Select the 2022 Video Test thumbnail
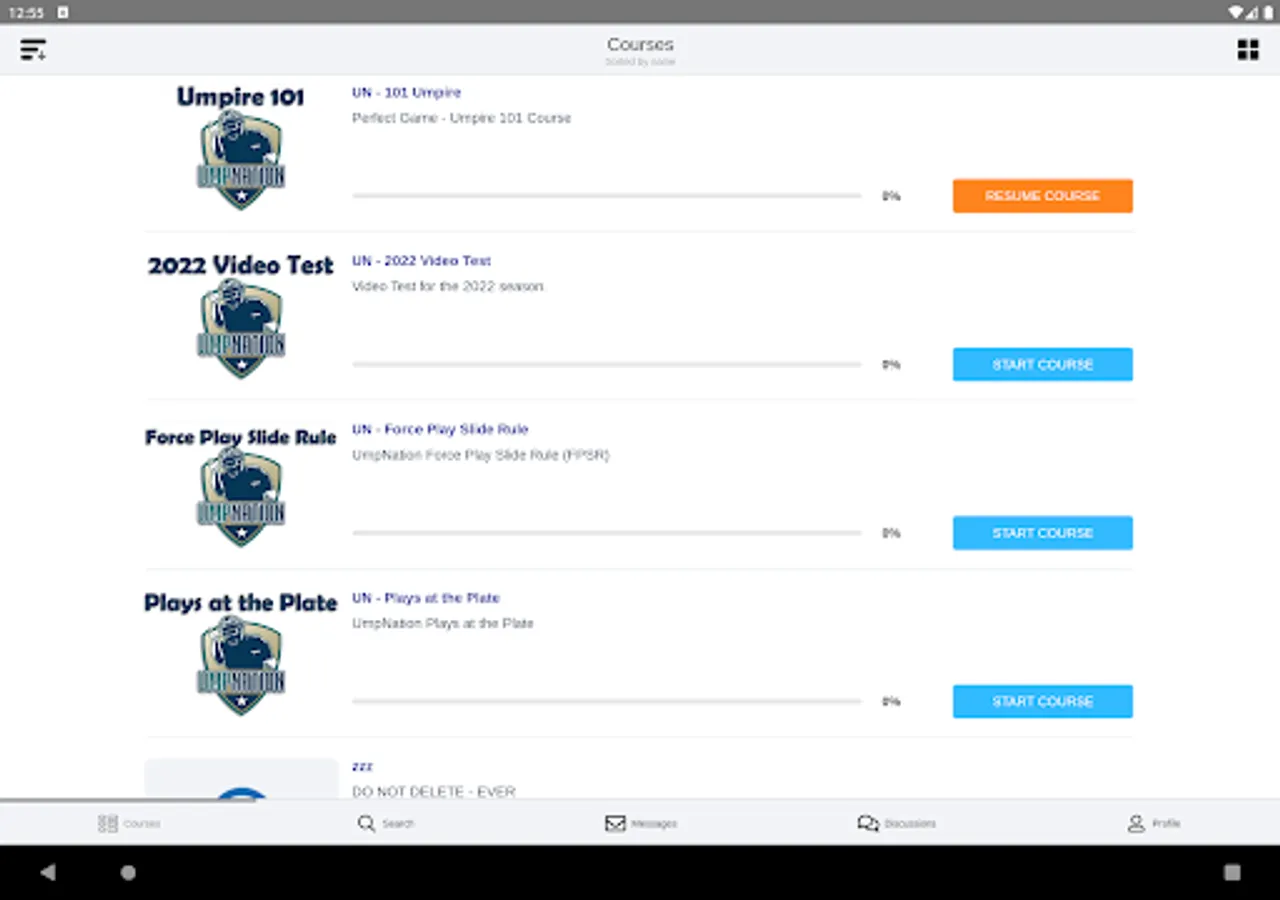 [241, 315]
